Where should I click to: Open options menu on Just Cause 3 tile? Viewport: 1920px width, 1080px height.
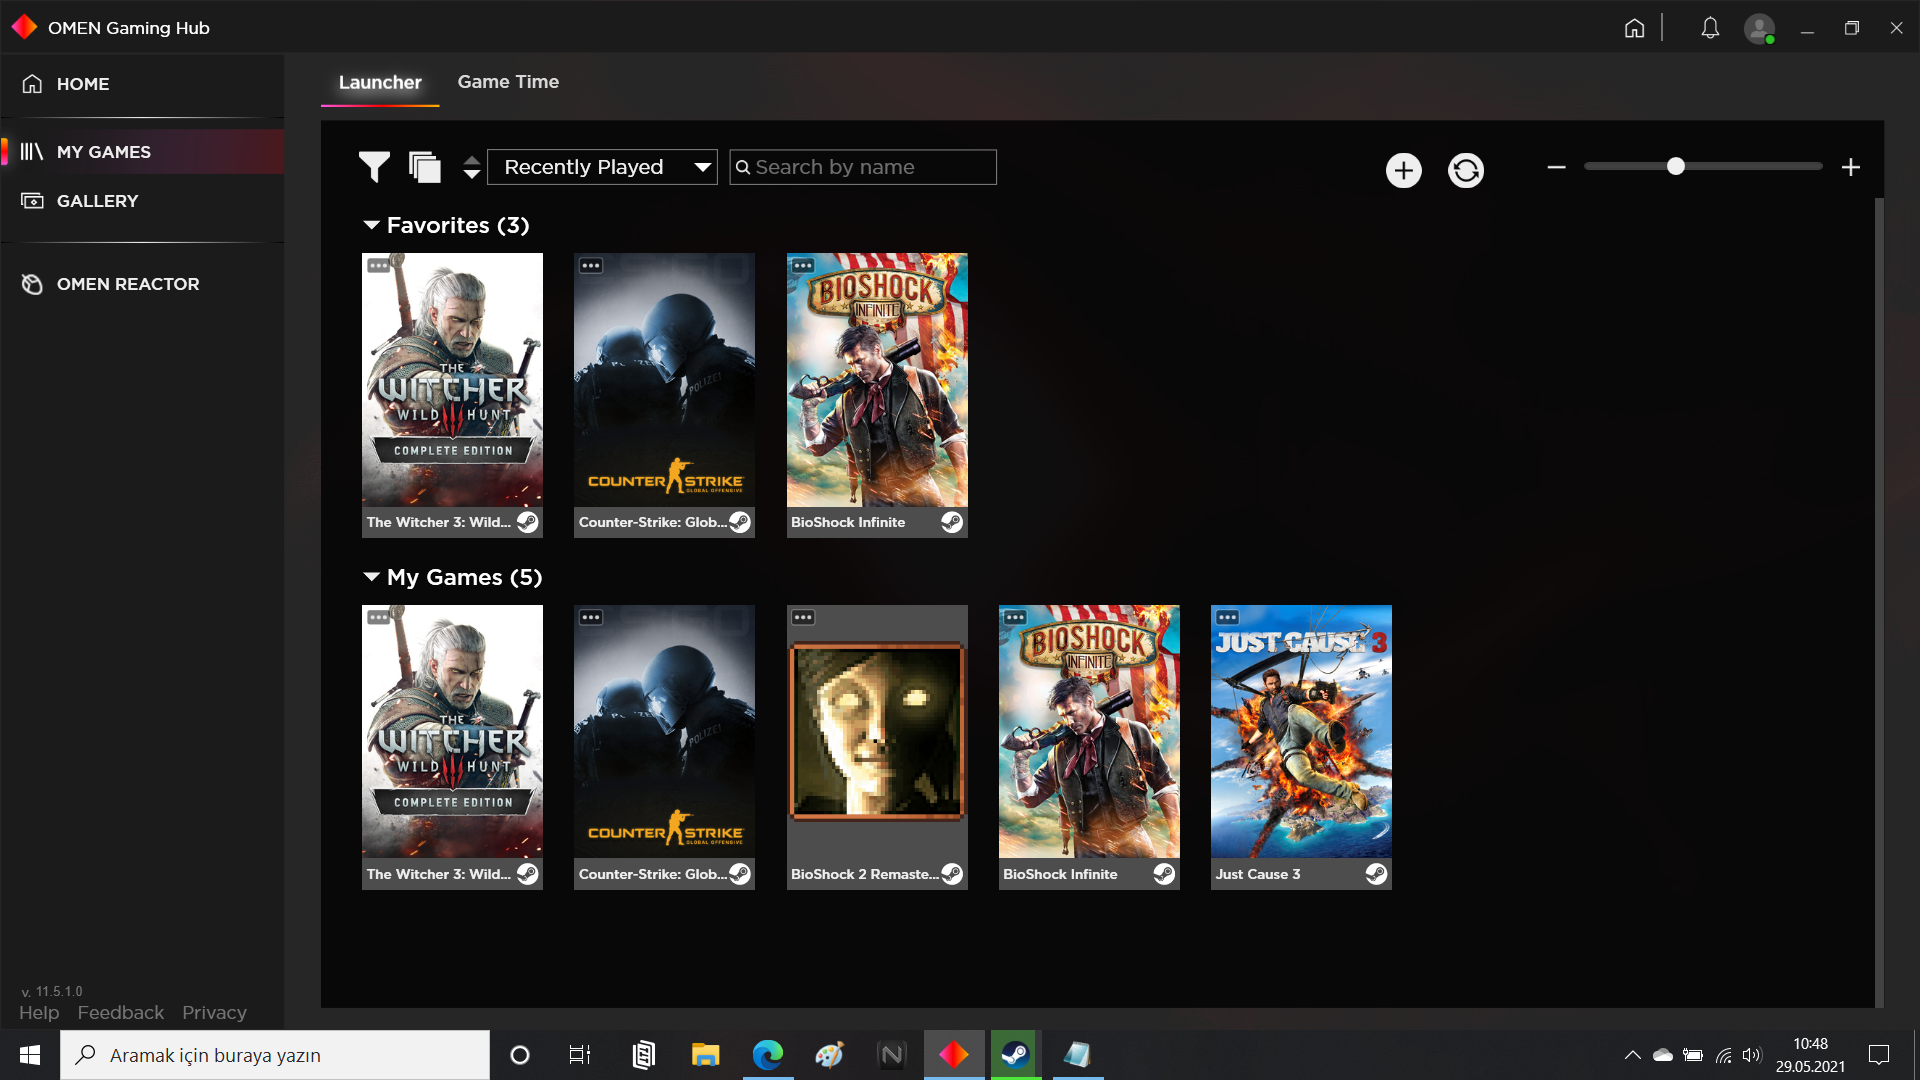pyautogui.click(x=1227, y=617)
